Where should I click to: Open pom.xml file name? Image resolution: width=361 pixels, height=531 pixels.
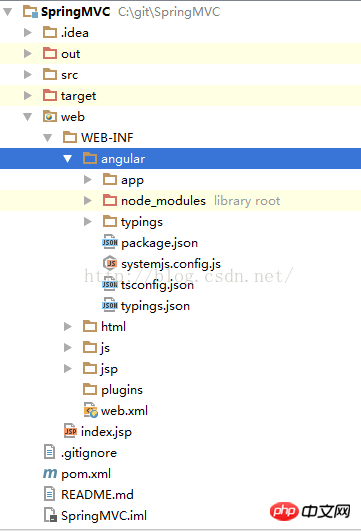86,474
